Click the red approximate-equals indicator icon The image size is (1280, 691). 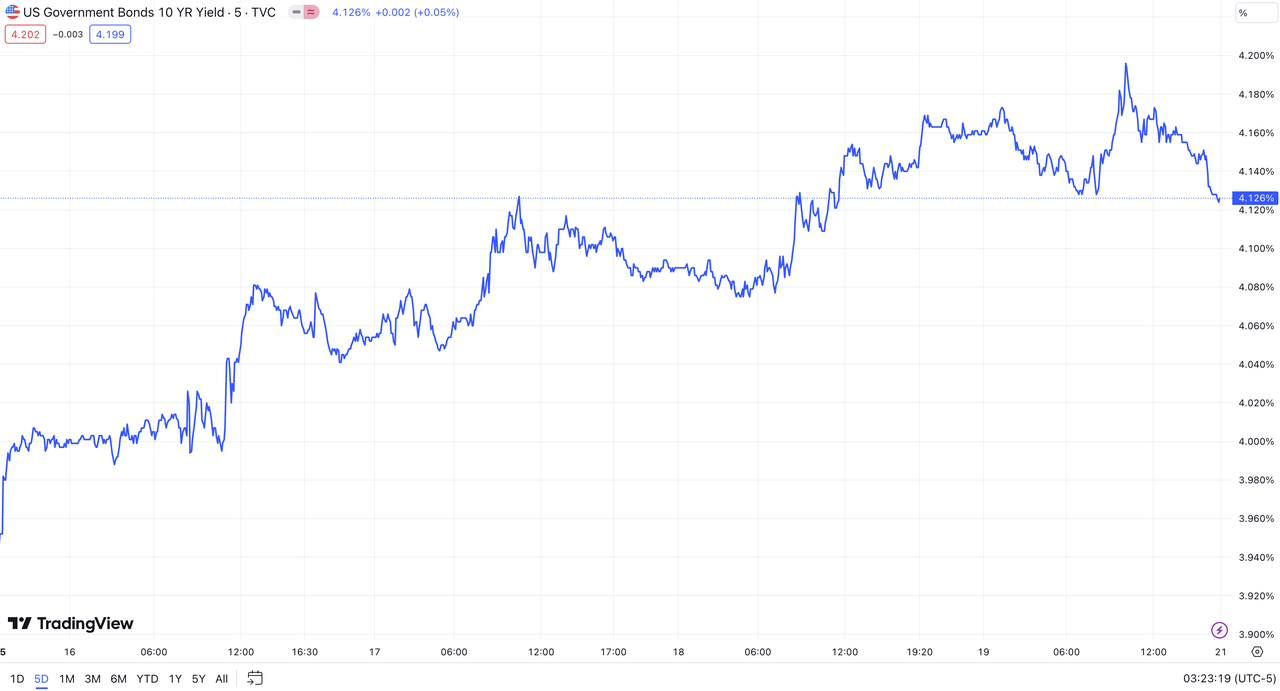coord(311,13)
